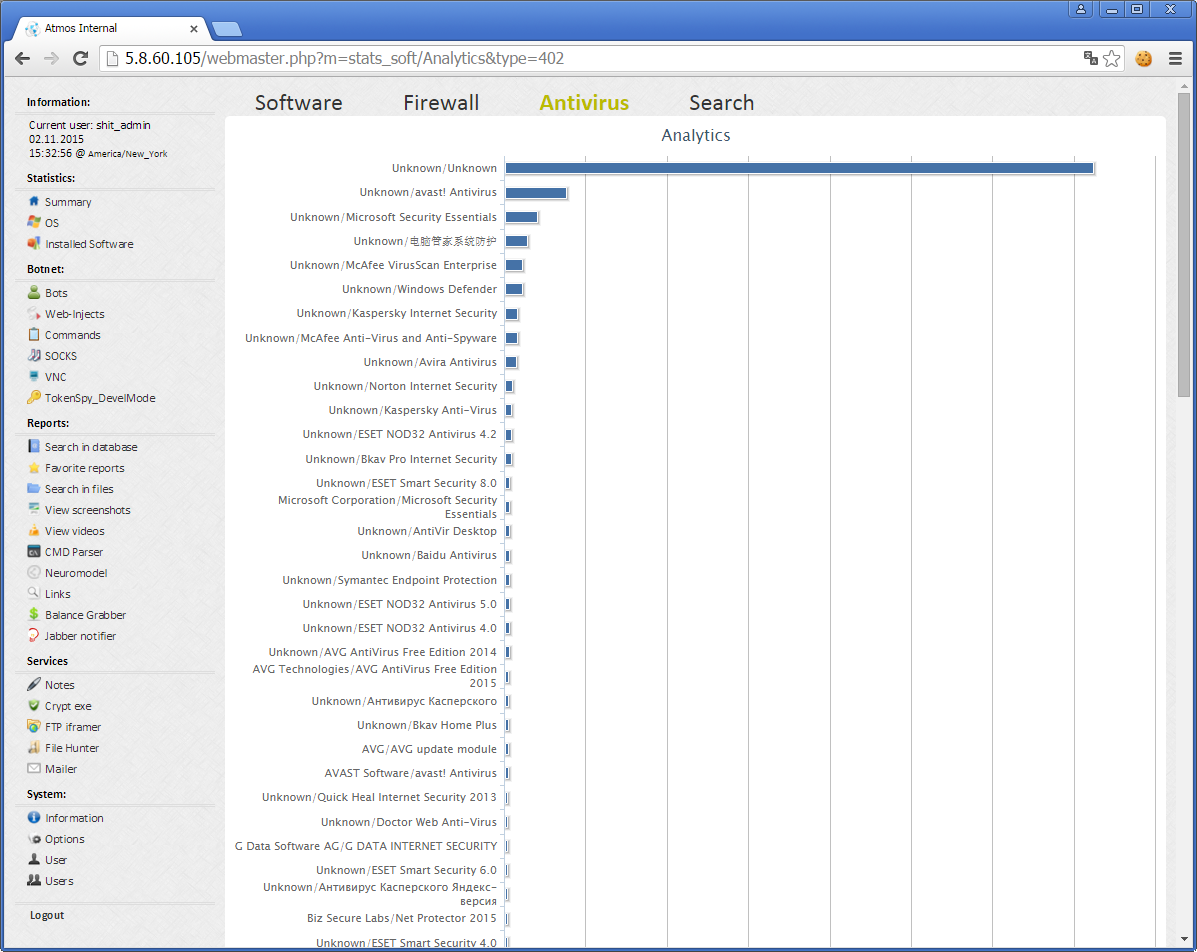
Task: Click the cookie extension icon
Action: tap(1144, 58)
